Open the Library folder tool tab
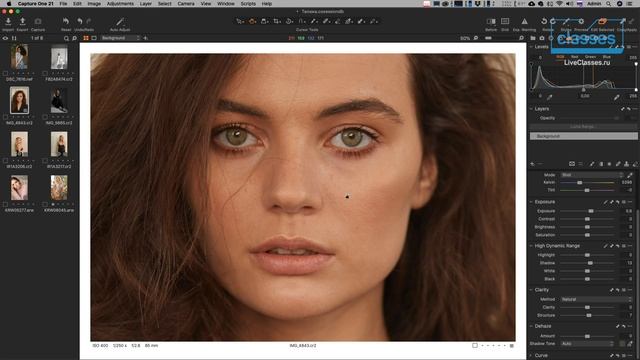 click(533, 38)
